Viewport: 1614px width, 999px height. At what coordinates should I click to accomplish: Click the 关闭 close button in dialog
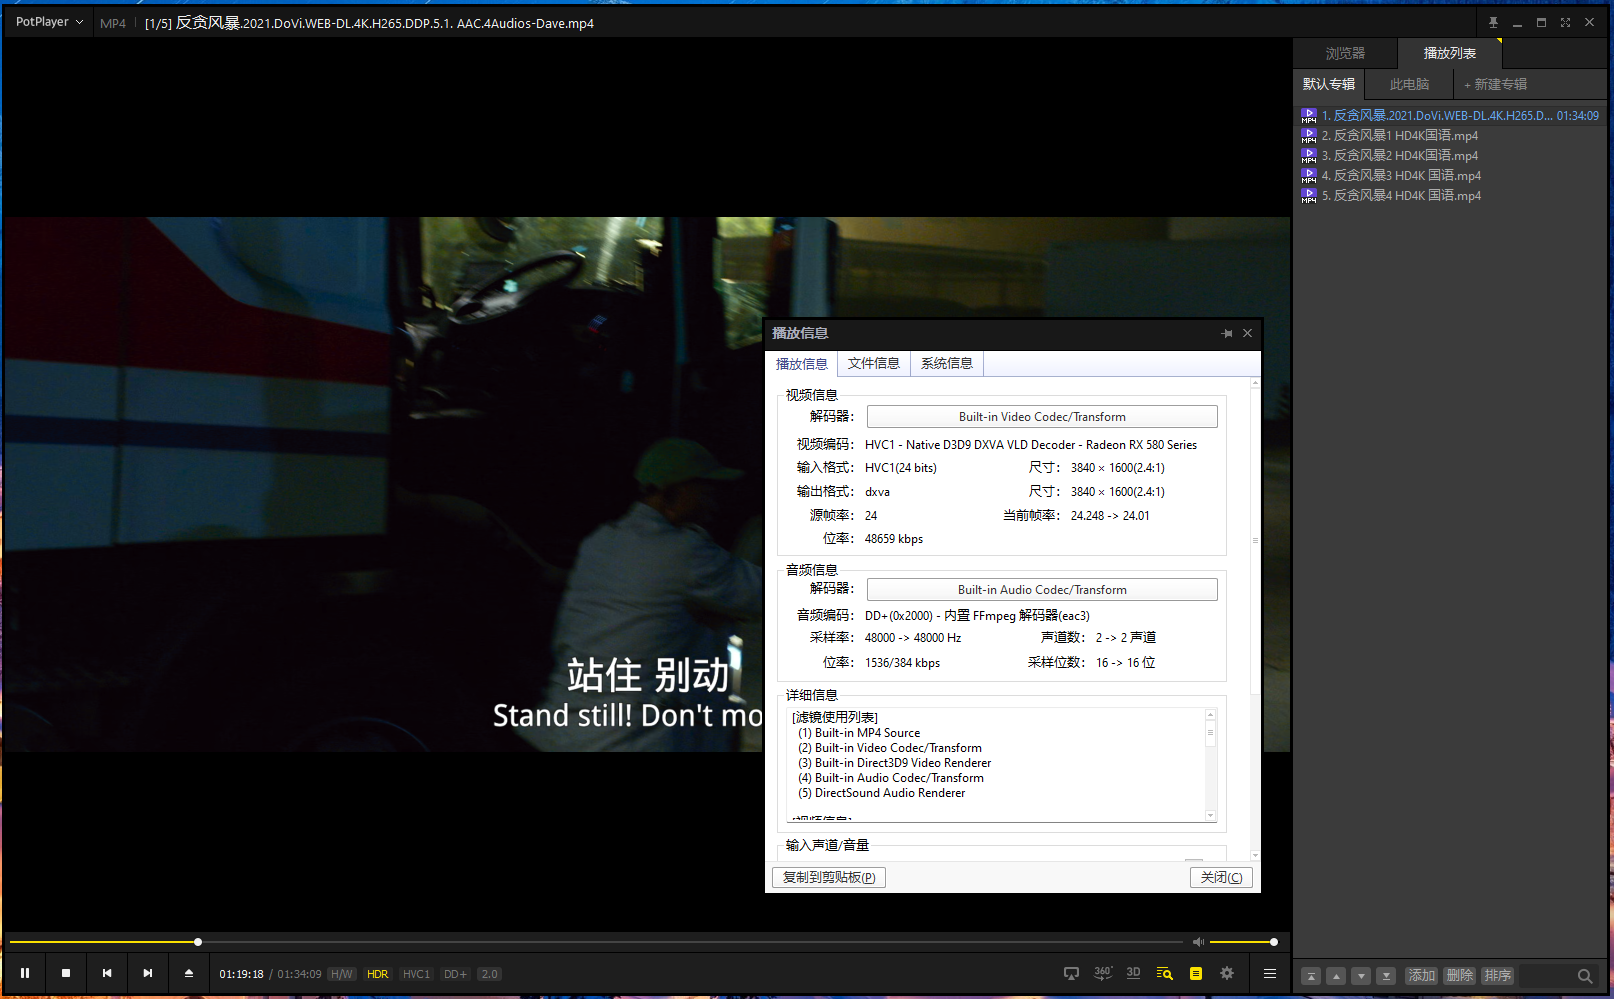(x=1221, y=877)
